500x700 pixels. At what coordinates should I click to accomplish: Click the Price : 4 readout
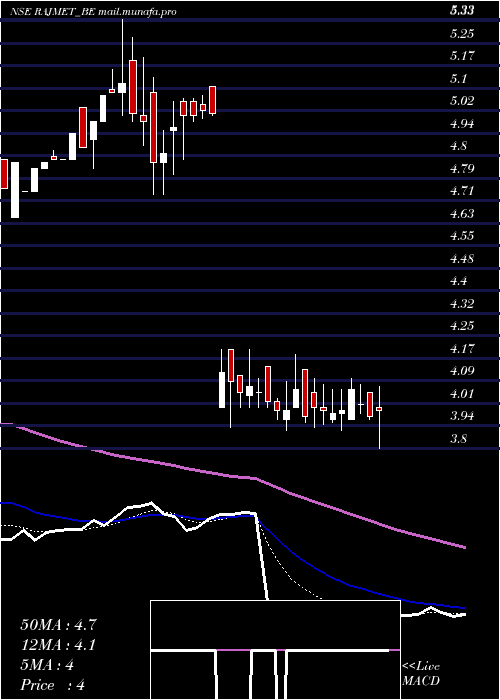53,685
